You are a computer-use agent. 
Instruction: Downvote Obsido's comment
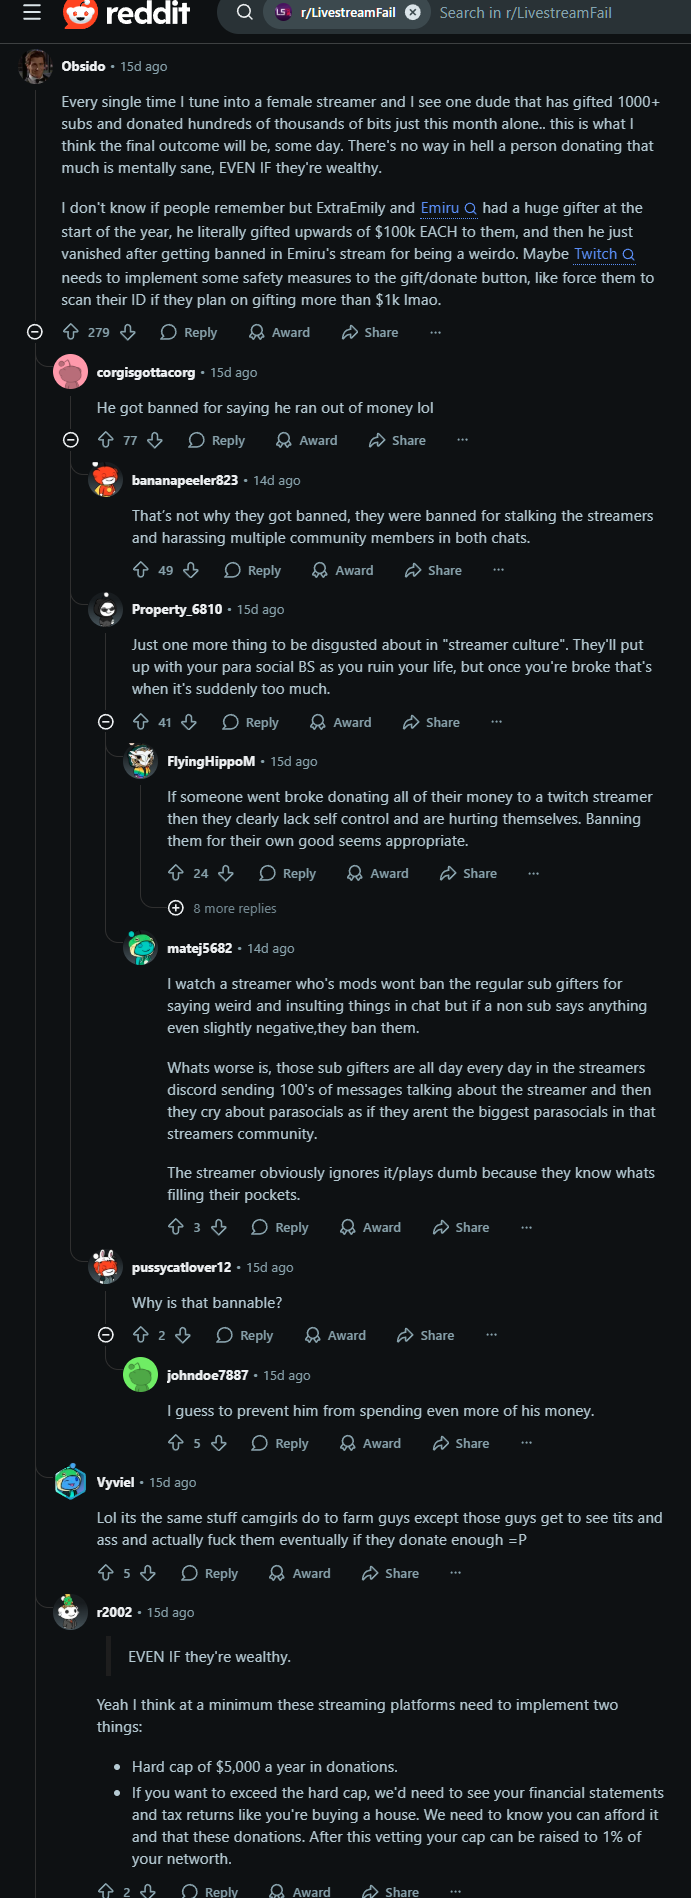click(128, 332)
